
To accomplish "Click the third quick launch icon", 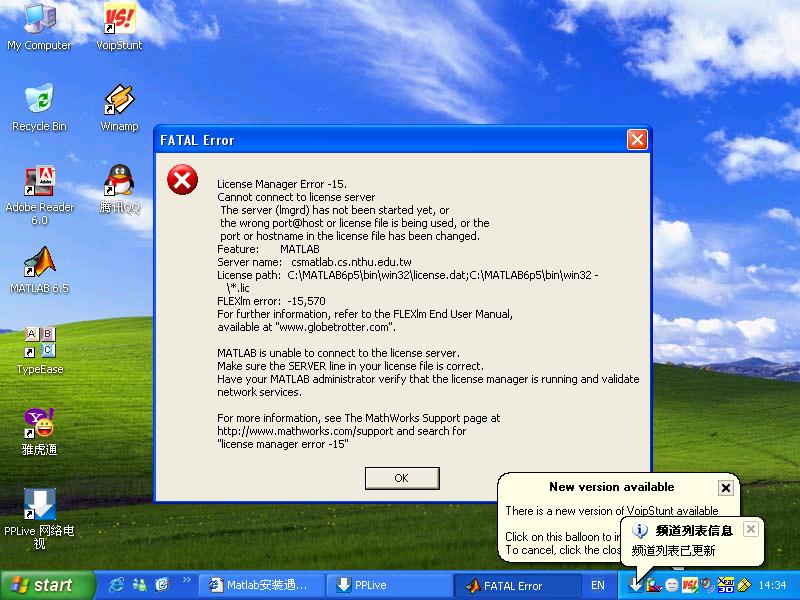I will point(162,585).
